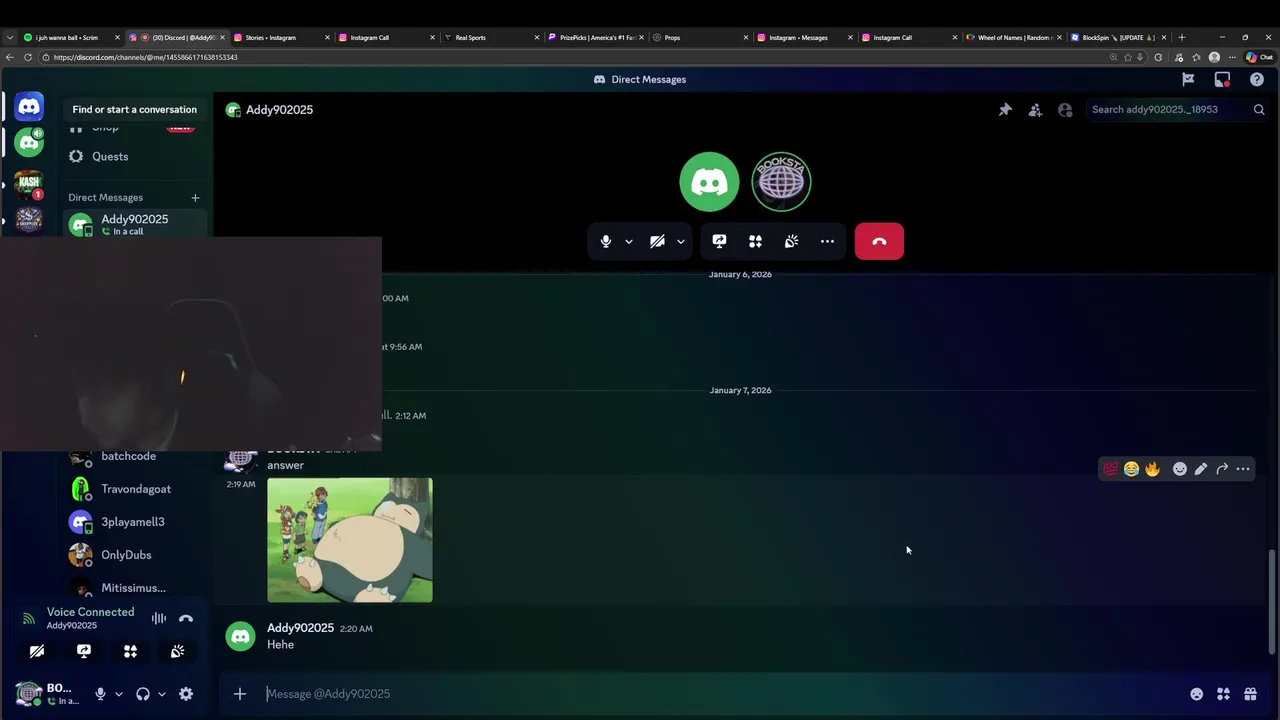The width and height of the screenshot is (1280, 720).
Task: Open apps launcher in message bar
Action: click(1223, 694)
